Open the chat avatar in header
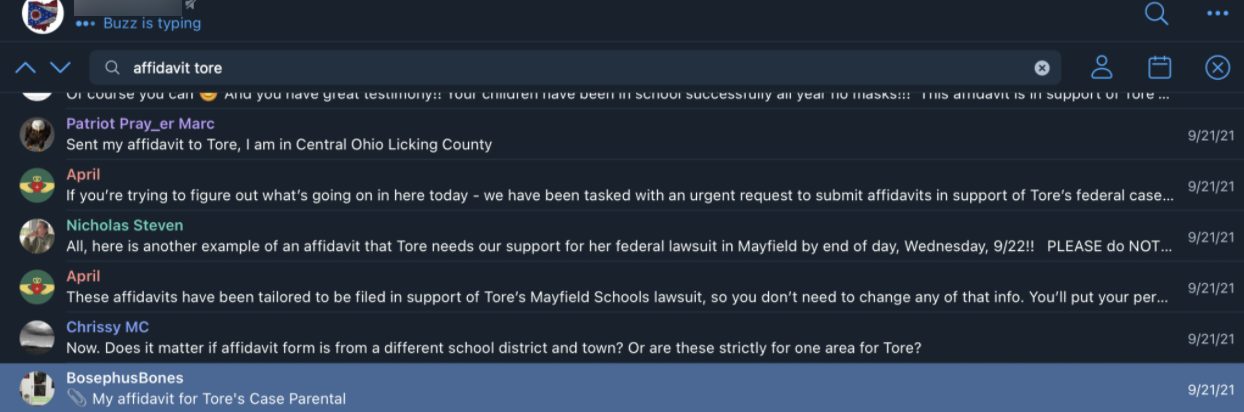Viewport: 1244px width, 412px height. (43, 14)
